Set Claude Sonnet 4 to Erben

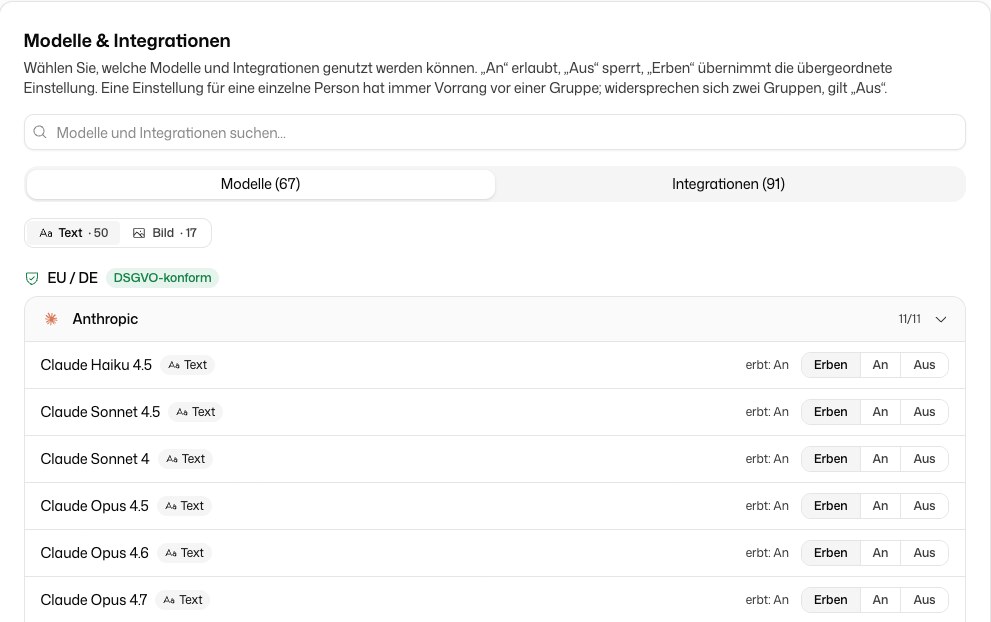[x=830, y=459]
